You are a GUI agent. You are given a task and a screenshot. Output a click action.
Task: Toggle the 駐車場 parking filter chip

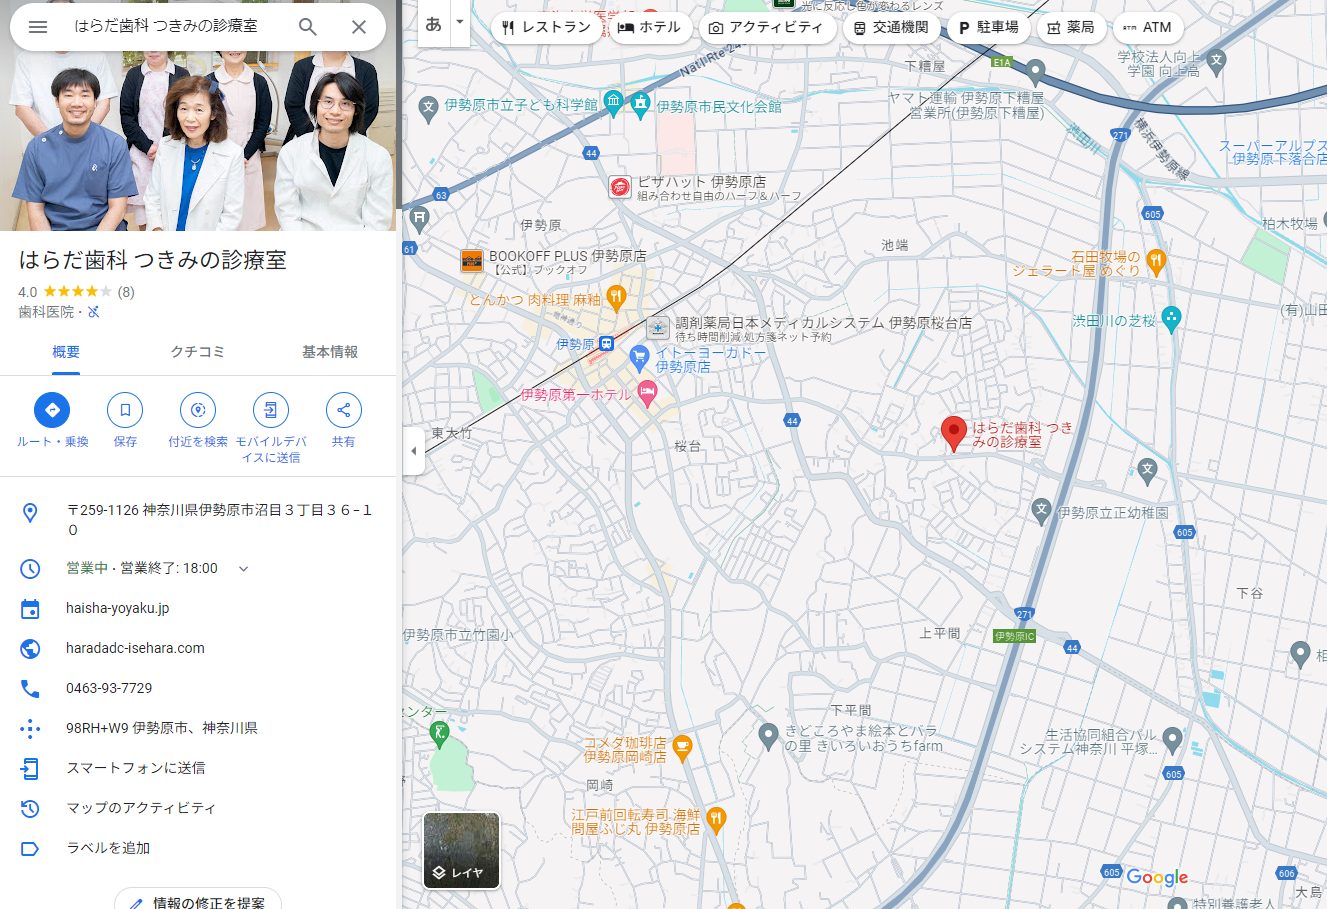(988, 28)
